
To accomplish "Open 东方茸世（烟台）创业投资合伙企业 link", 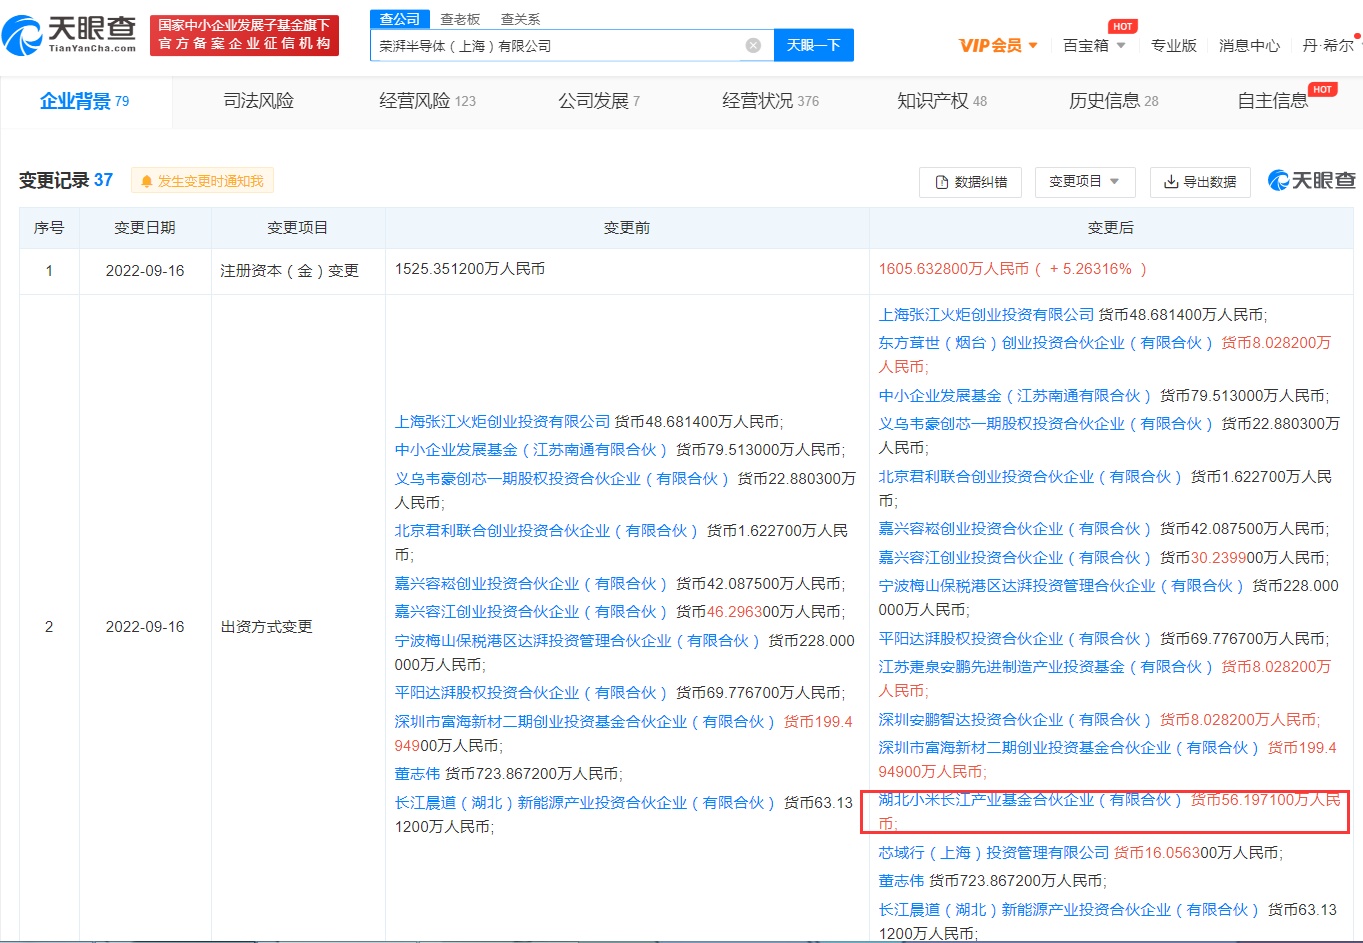I will click(x=1045, y=342).
